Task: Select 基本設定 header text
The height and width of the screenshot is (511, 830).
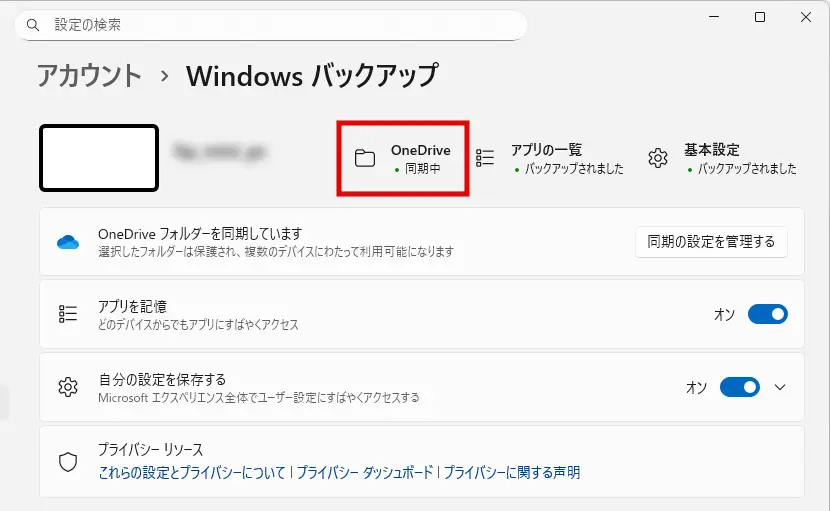Action: [x=711, y=150]
